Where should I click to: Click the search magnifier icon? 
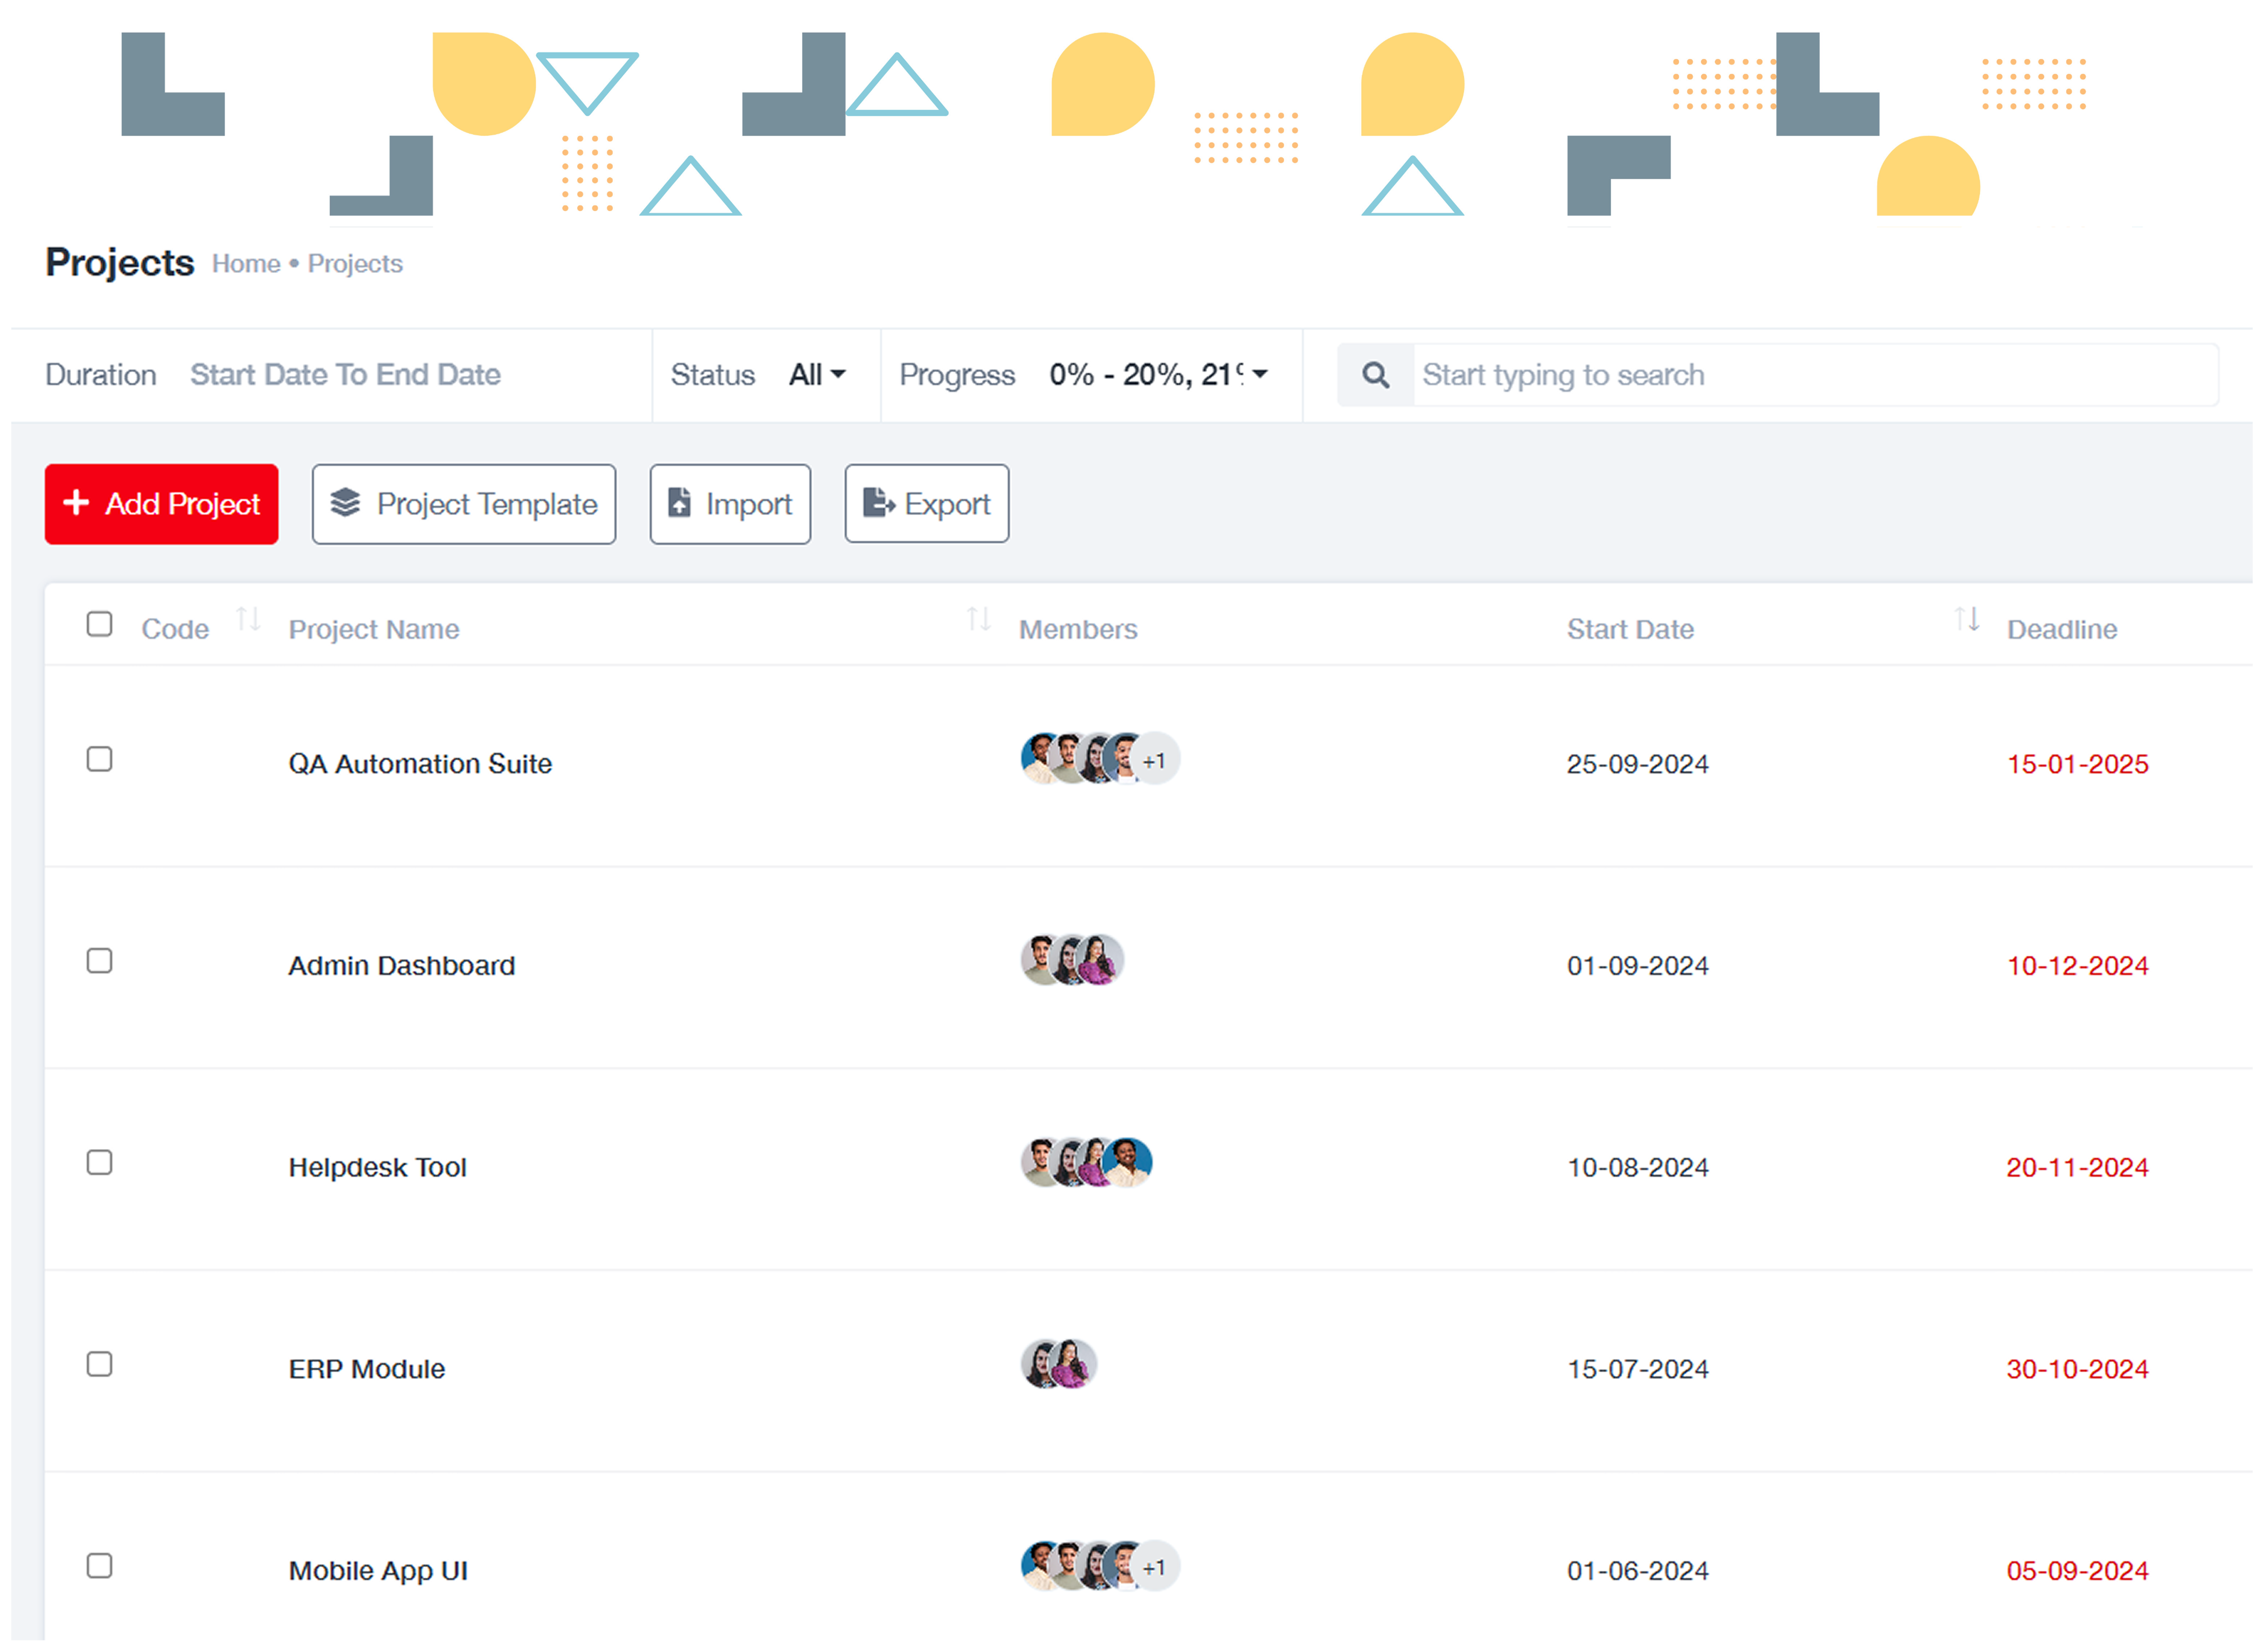click(1375, 375)
